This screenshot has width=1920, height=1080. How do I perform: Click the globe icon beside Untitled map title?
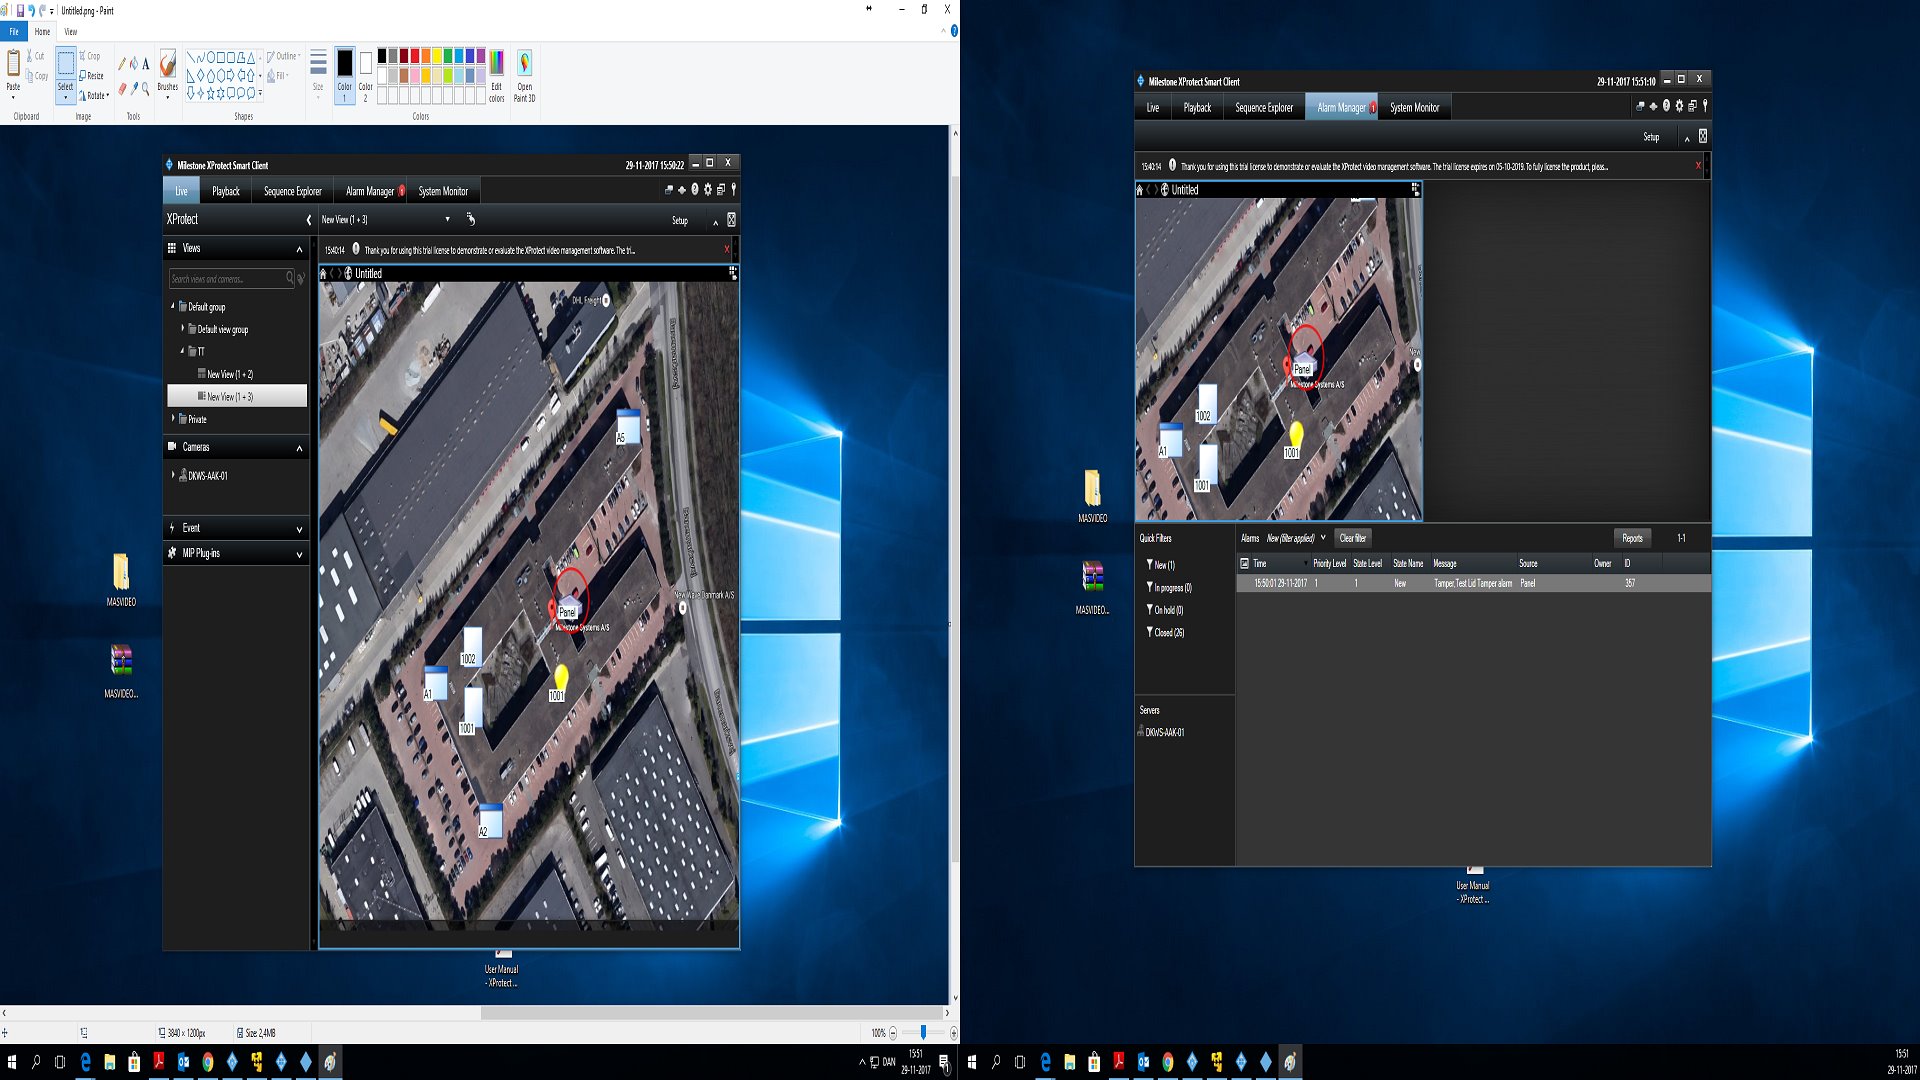click(x=1164, y=189)
